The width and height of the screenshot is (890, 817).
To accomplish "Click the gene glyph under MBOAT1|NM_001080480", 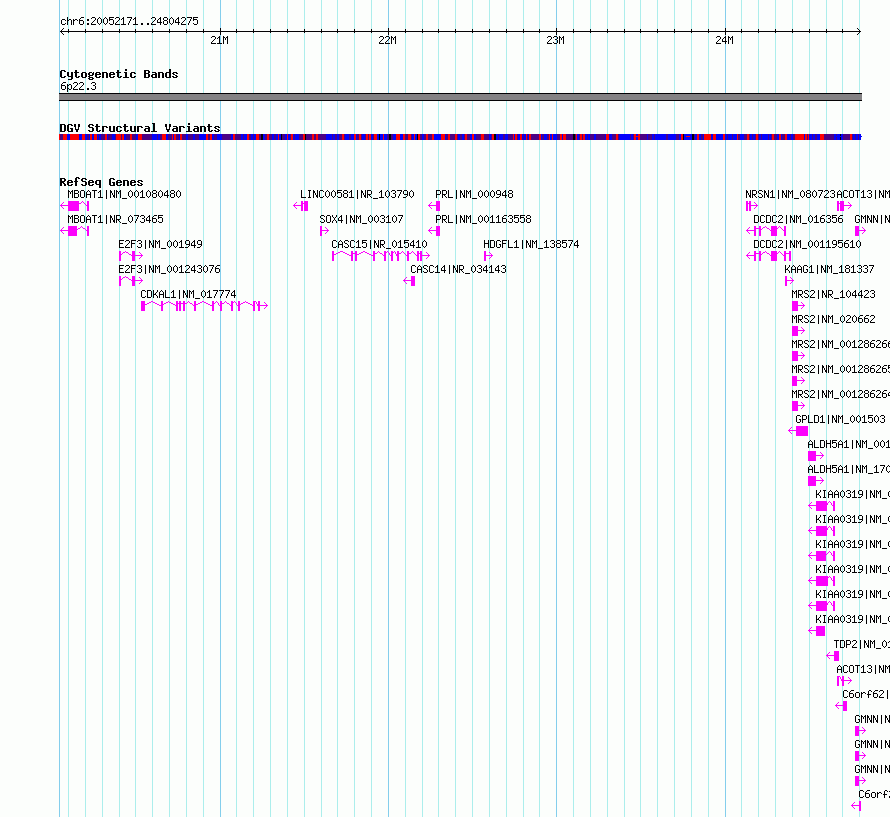I will tap(74, 206).
